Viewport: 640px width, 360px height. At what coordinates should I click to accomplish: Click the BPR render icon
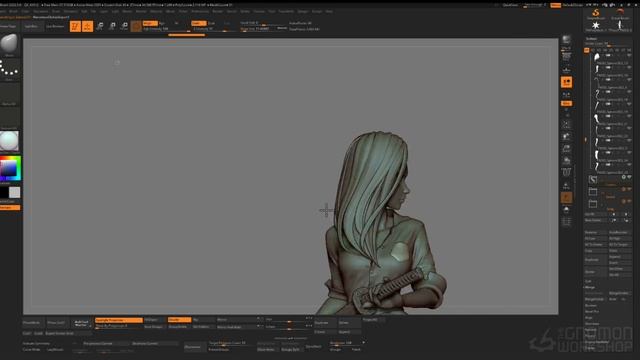click(566, 40)
